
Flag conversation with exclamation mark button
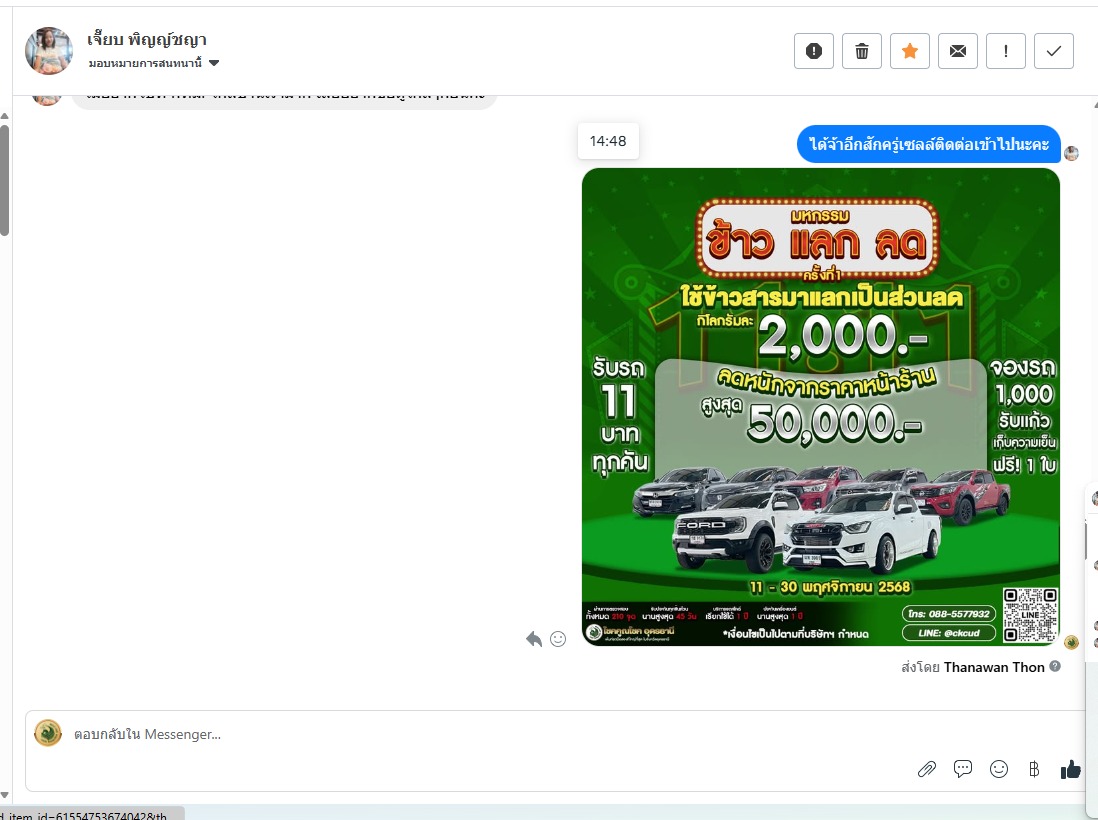tap(1006, 51)
